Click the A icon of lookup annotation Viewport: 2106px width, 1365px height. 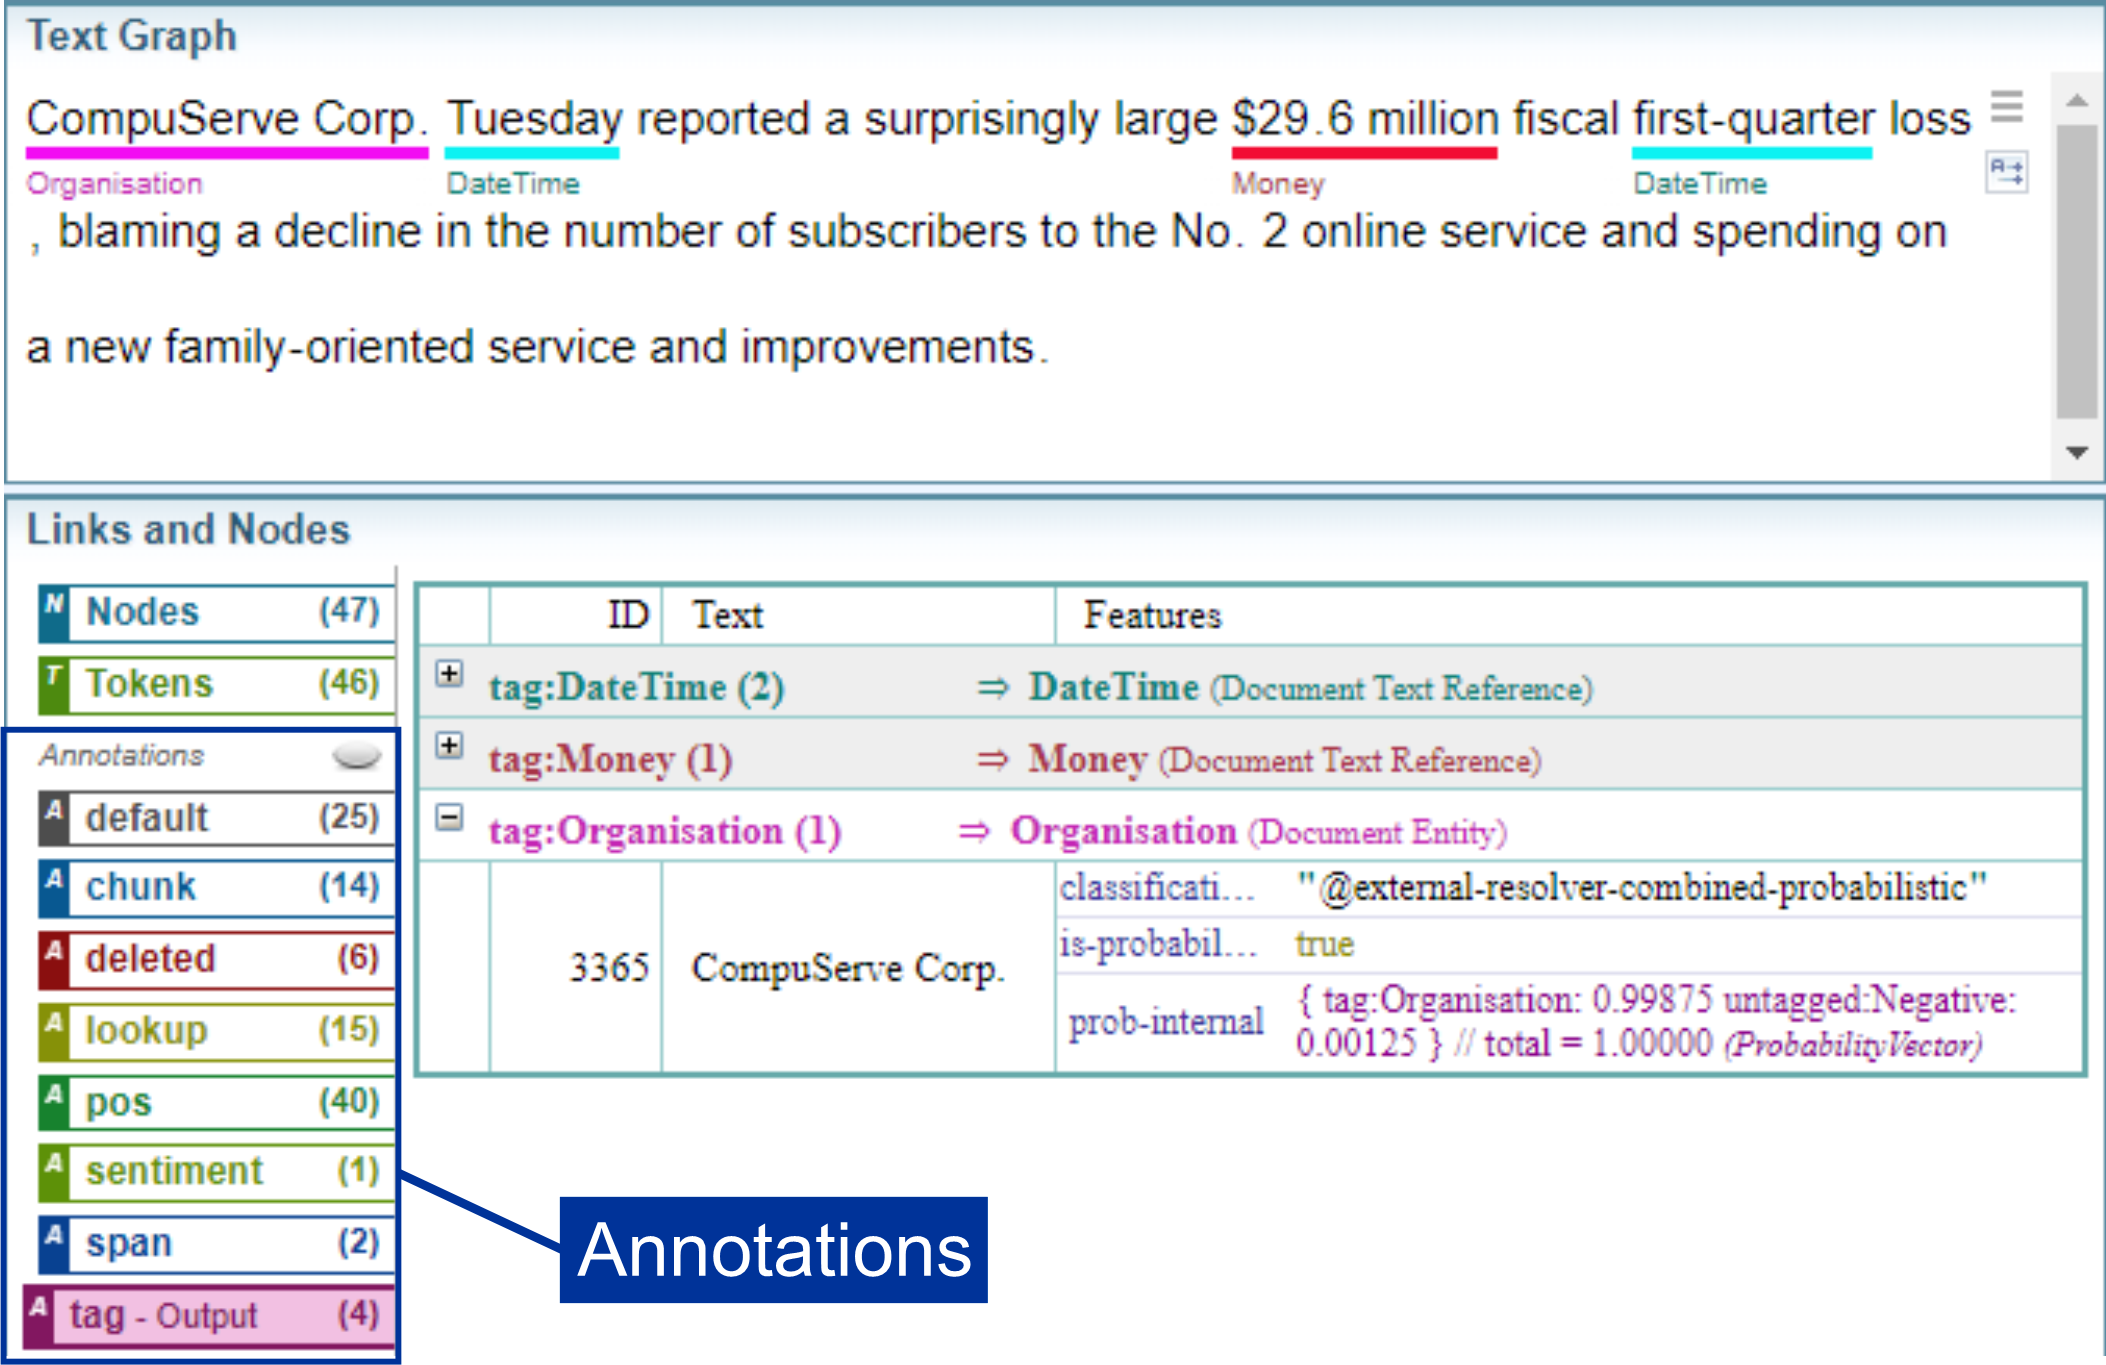pos(54,1030)
